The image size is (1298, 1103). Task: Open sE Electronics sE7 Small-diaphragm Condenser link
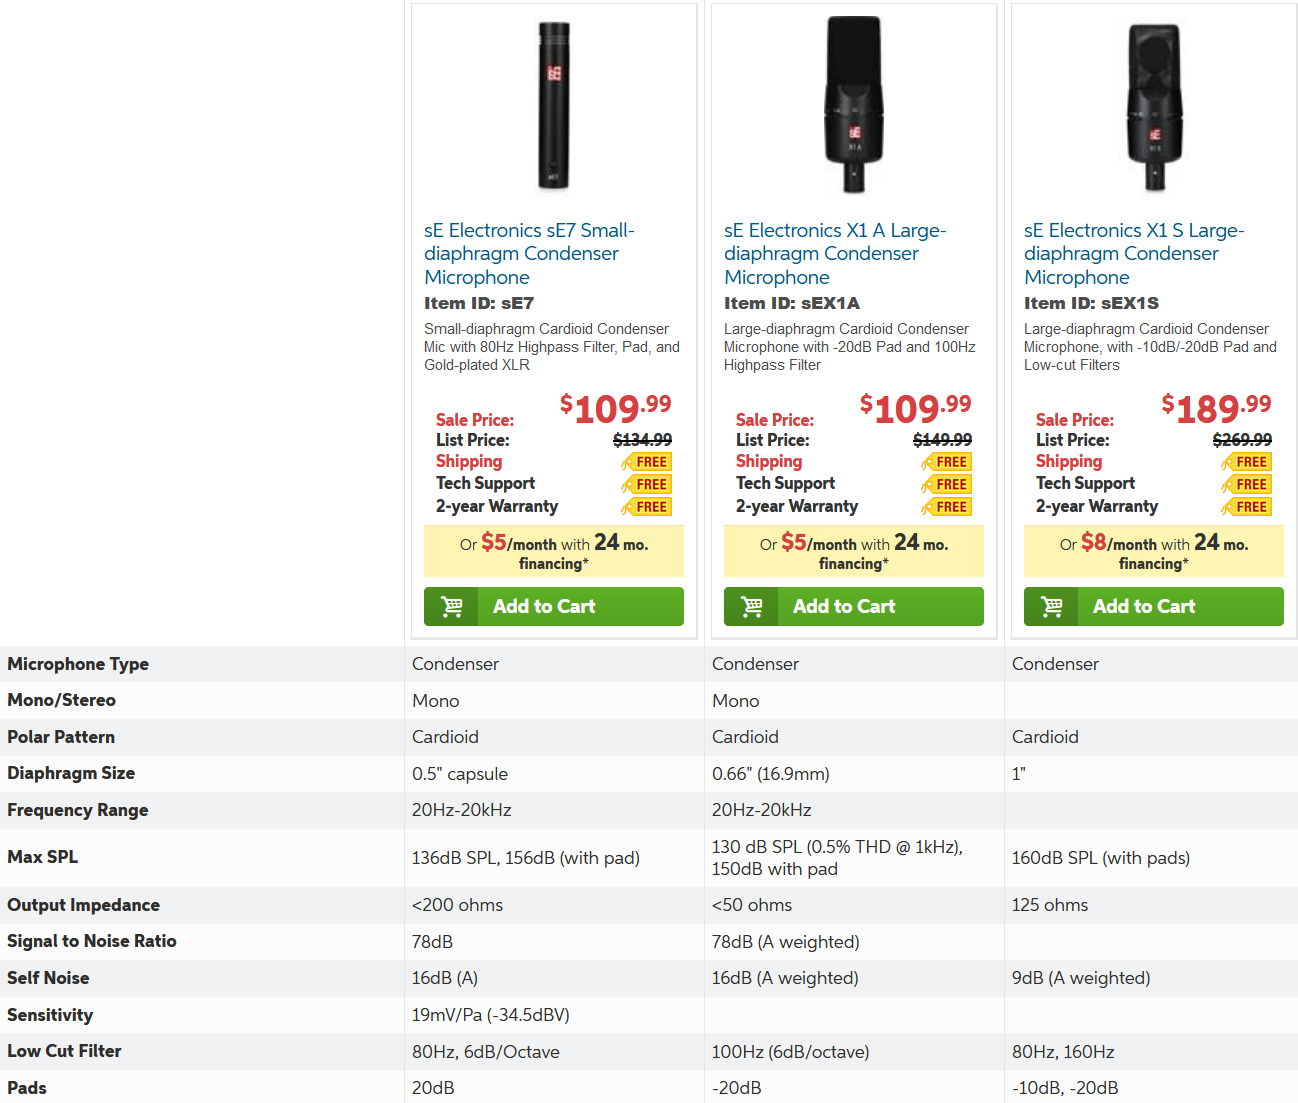[x=529, y=254]
